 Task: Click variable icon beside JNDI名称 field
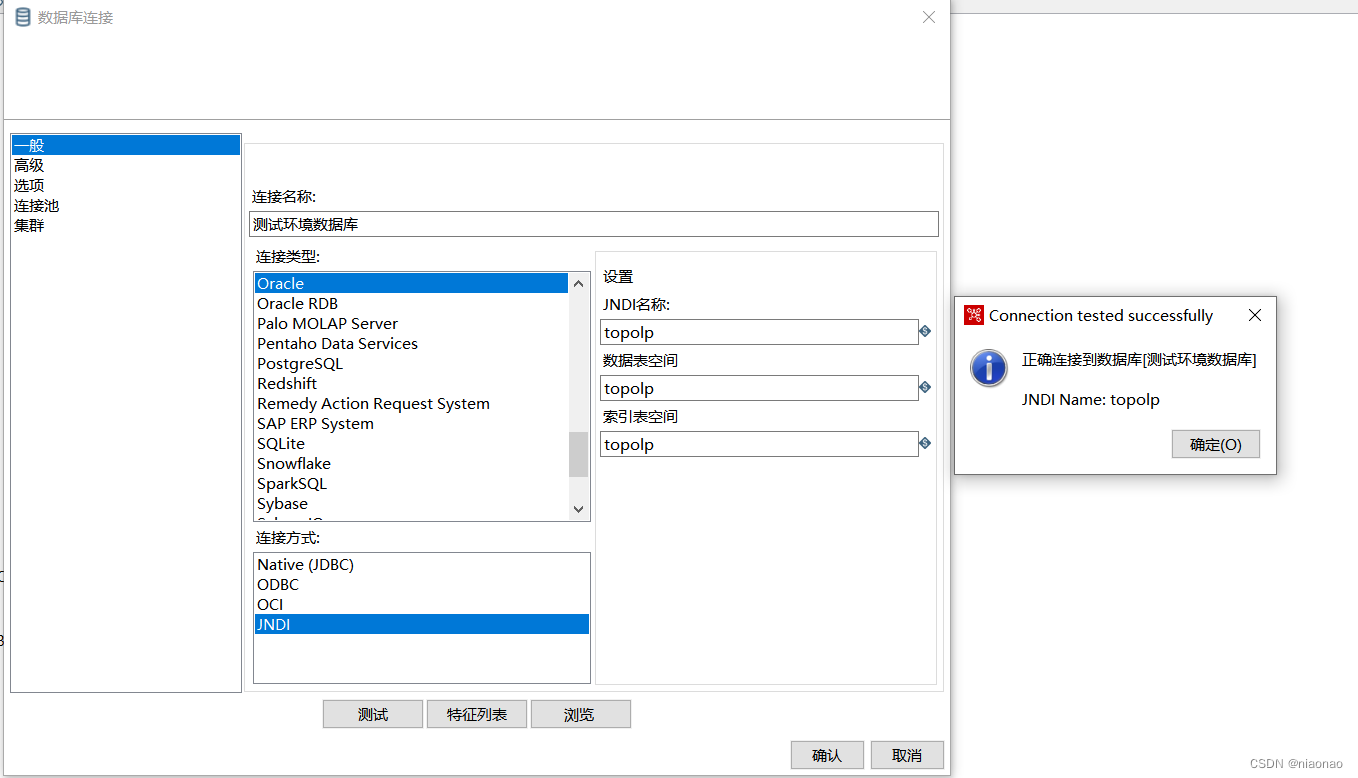click(x=925, y=331)
